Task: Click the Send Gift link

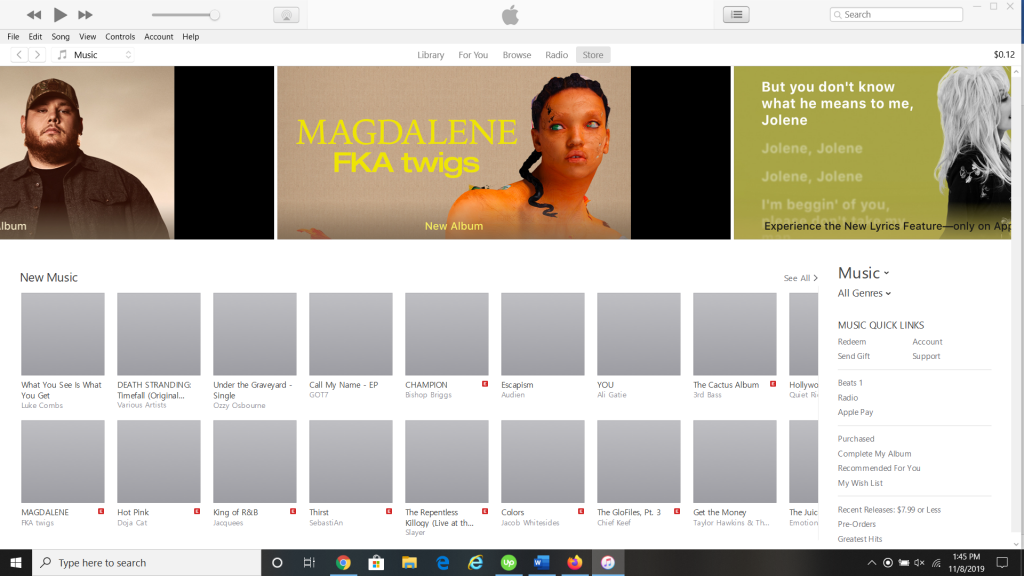Action: click(854, 356)
